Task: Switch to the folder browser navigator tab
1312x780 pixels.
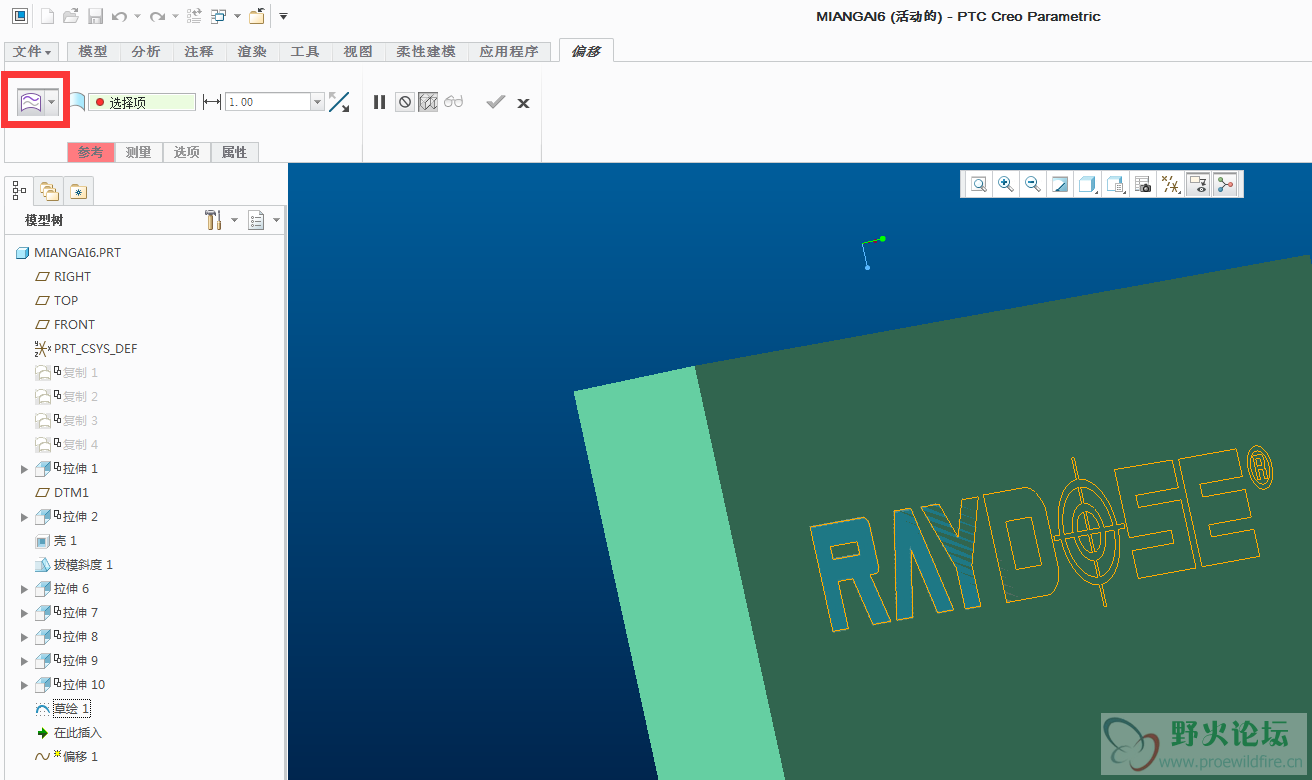Action: (x=49, y=191)
